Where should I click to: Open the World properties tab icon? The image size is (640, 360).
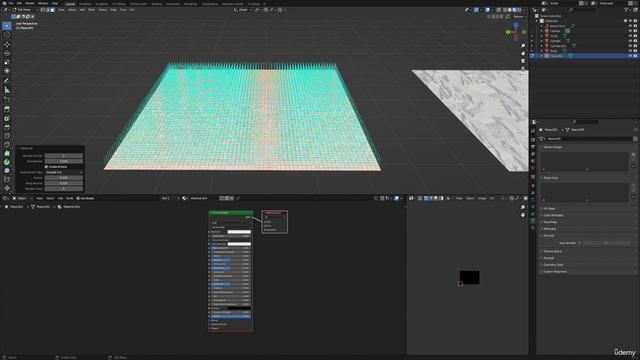coord(533,169)
